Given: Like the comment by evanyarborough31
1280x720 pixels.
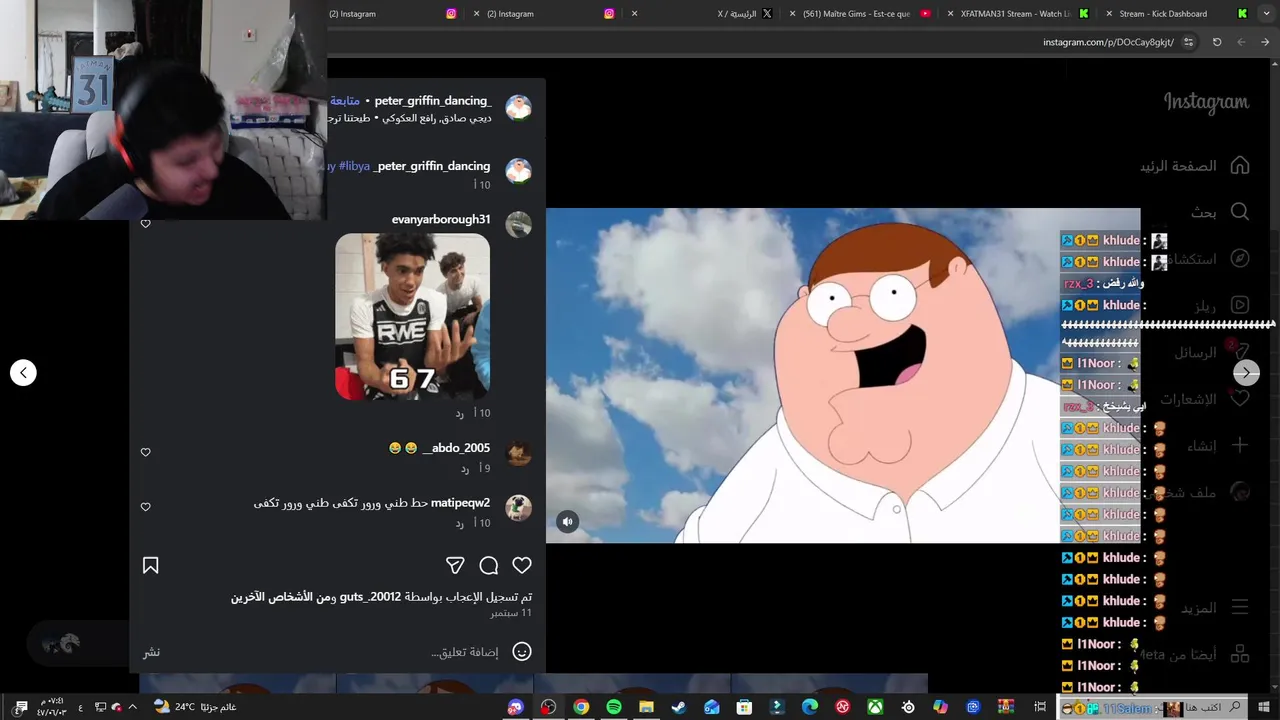Looking at the screenshot, I should (145, 224).
